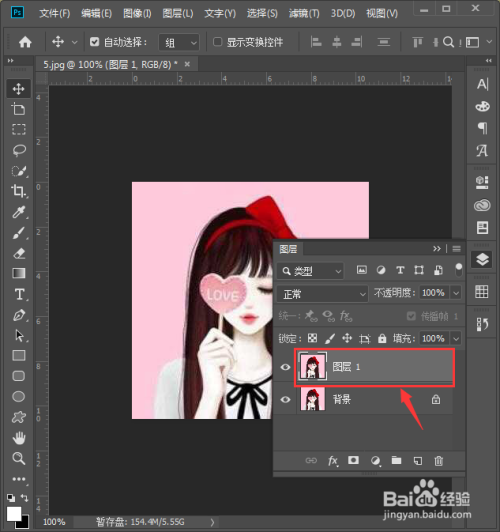500x532 pixels.
Task: Open the Layers panel flyout menu
Action: [457, 249]
